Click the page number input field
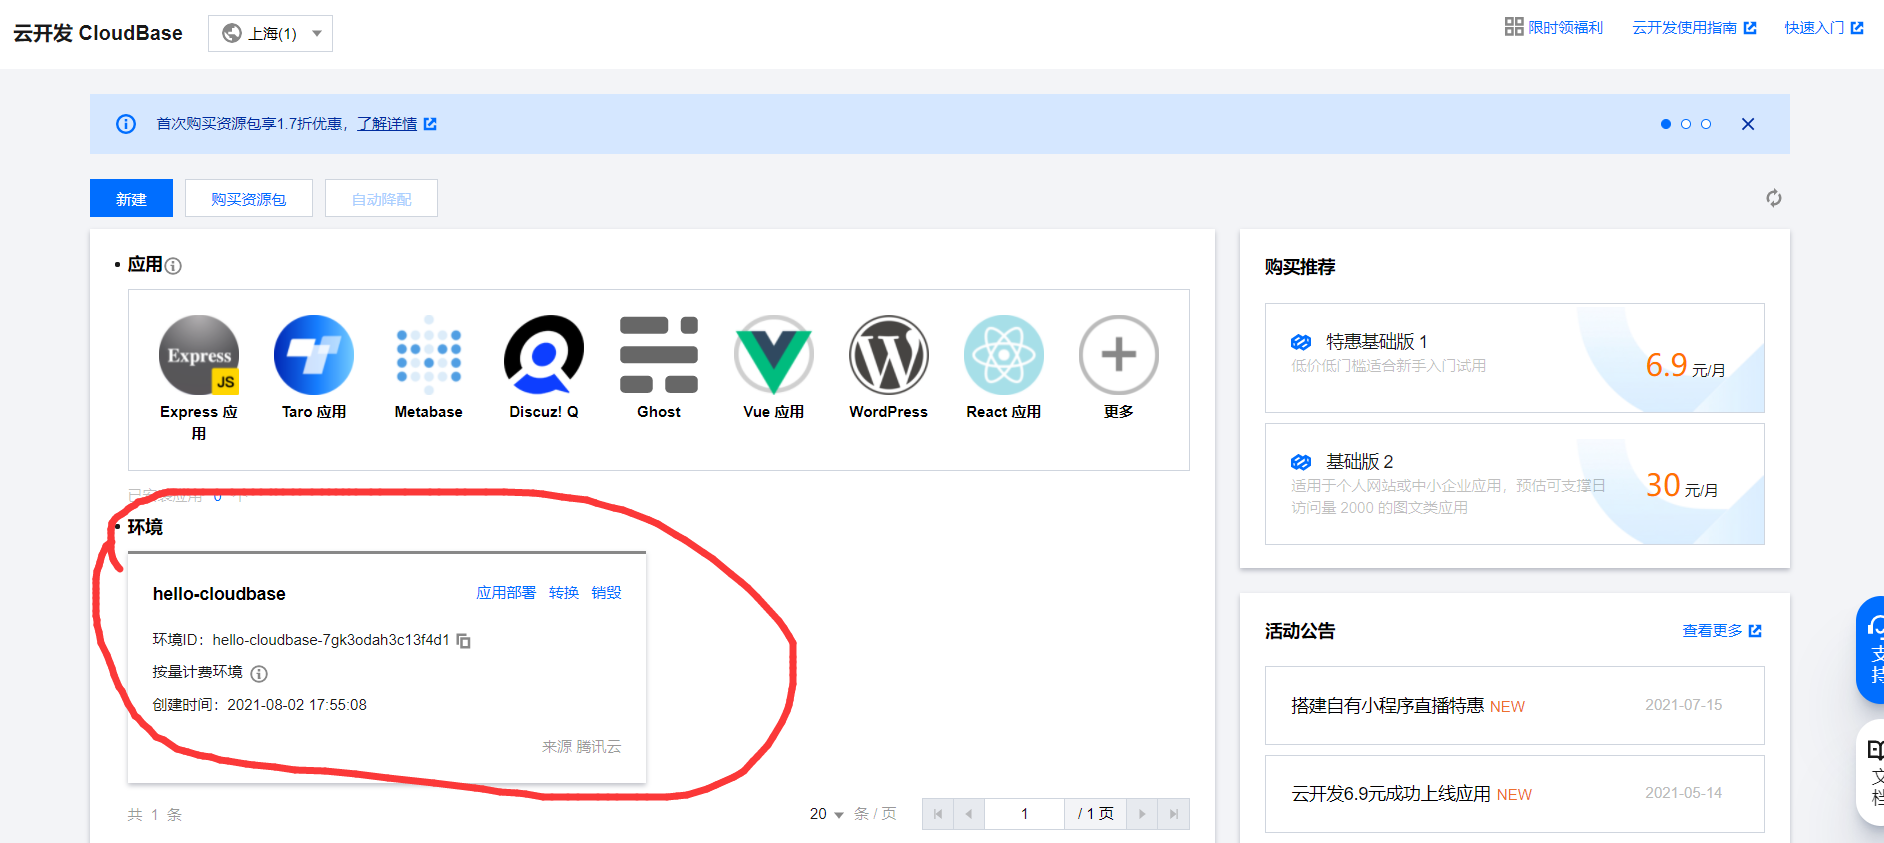Viewport: 1884px width, 843px height. click(x=1025, y=814)
